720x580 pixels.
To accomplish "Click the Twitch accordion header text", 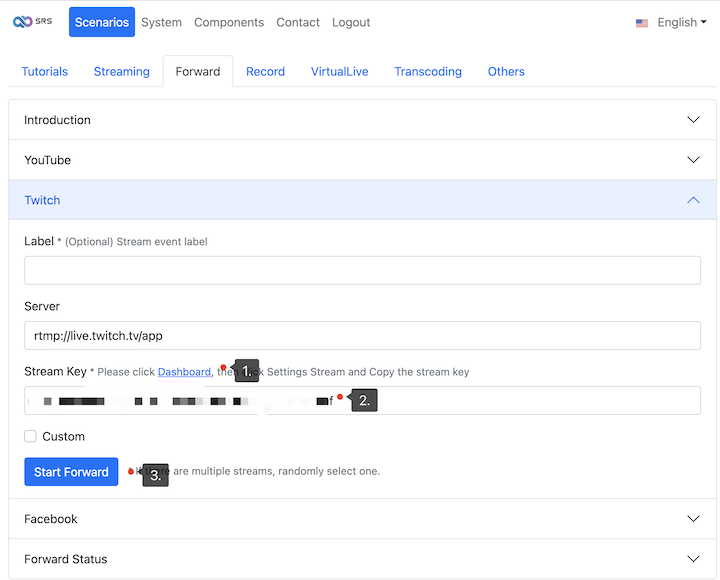I will point(42,200).
